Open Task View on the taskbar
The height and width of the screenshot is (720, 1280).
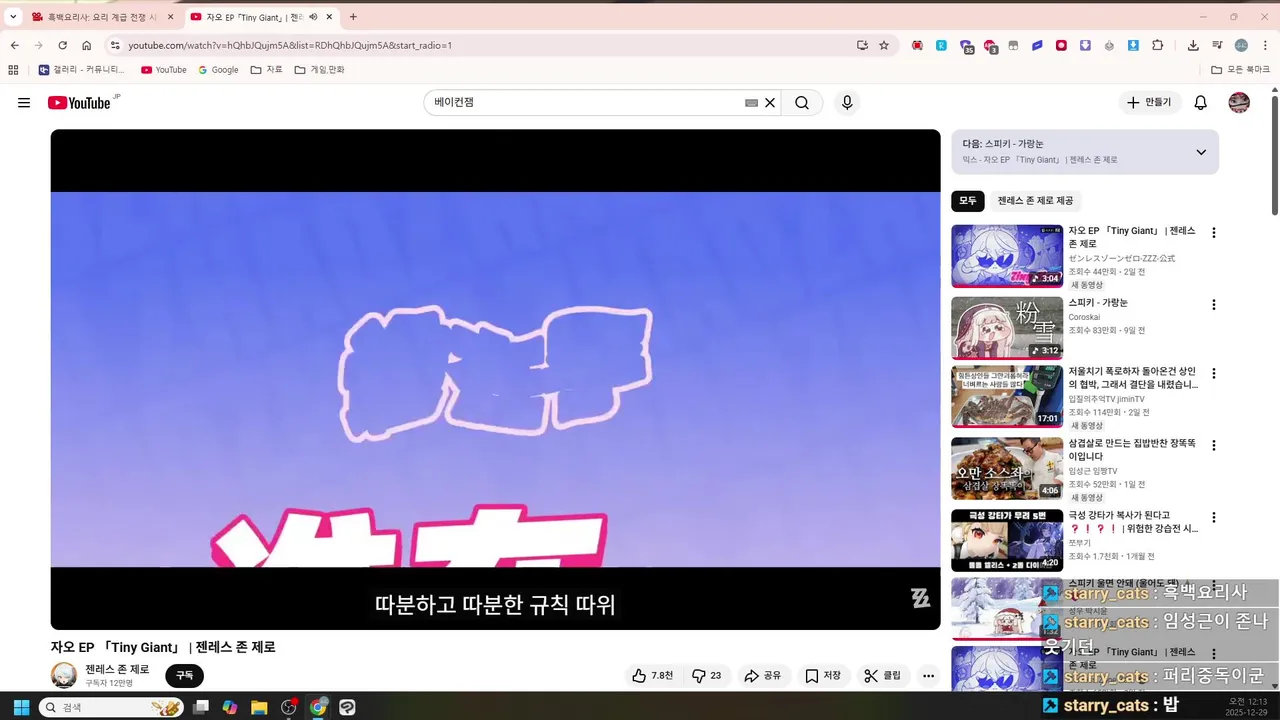[x=201, y=707]
